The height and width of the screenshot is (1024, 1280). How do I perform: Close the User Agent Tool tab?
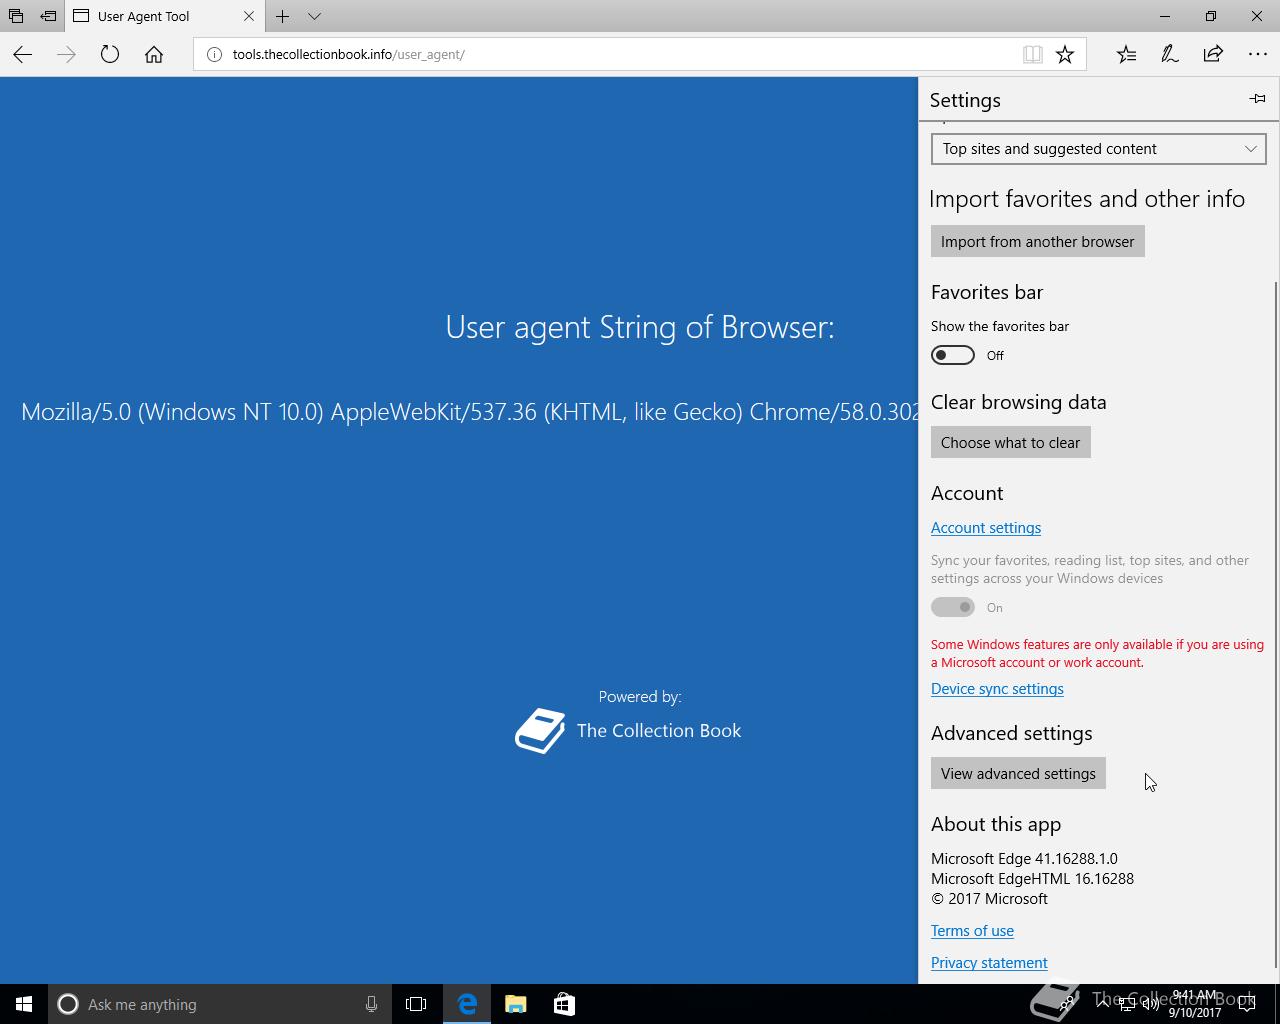[249, 16]
